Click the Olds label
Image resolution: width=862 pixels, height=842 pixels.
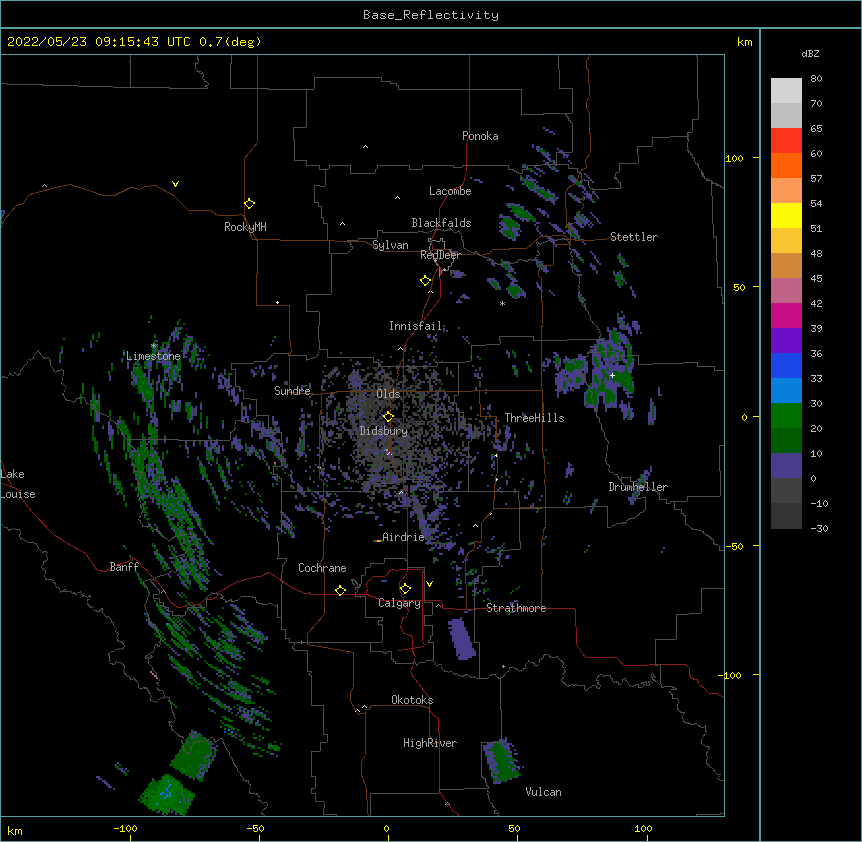(x=388, y=394)
